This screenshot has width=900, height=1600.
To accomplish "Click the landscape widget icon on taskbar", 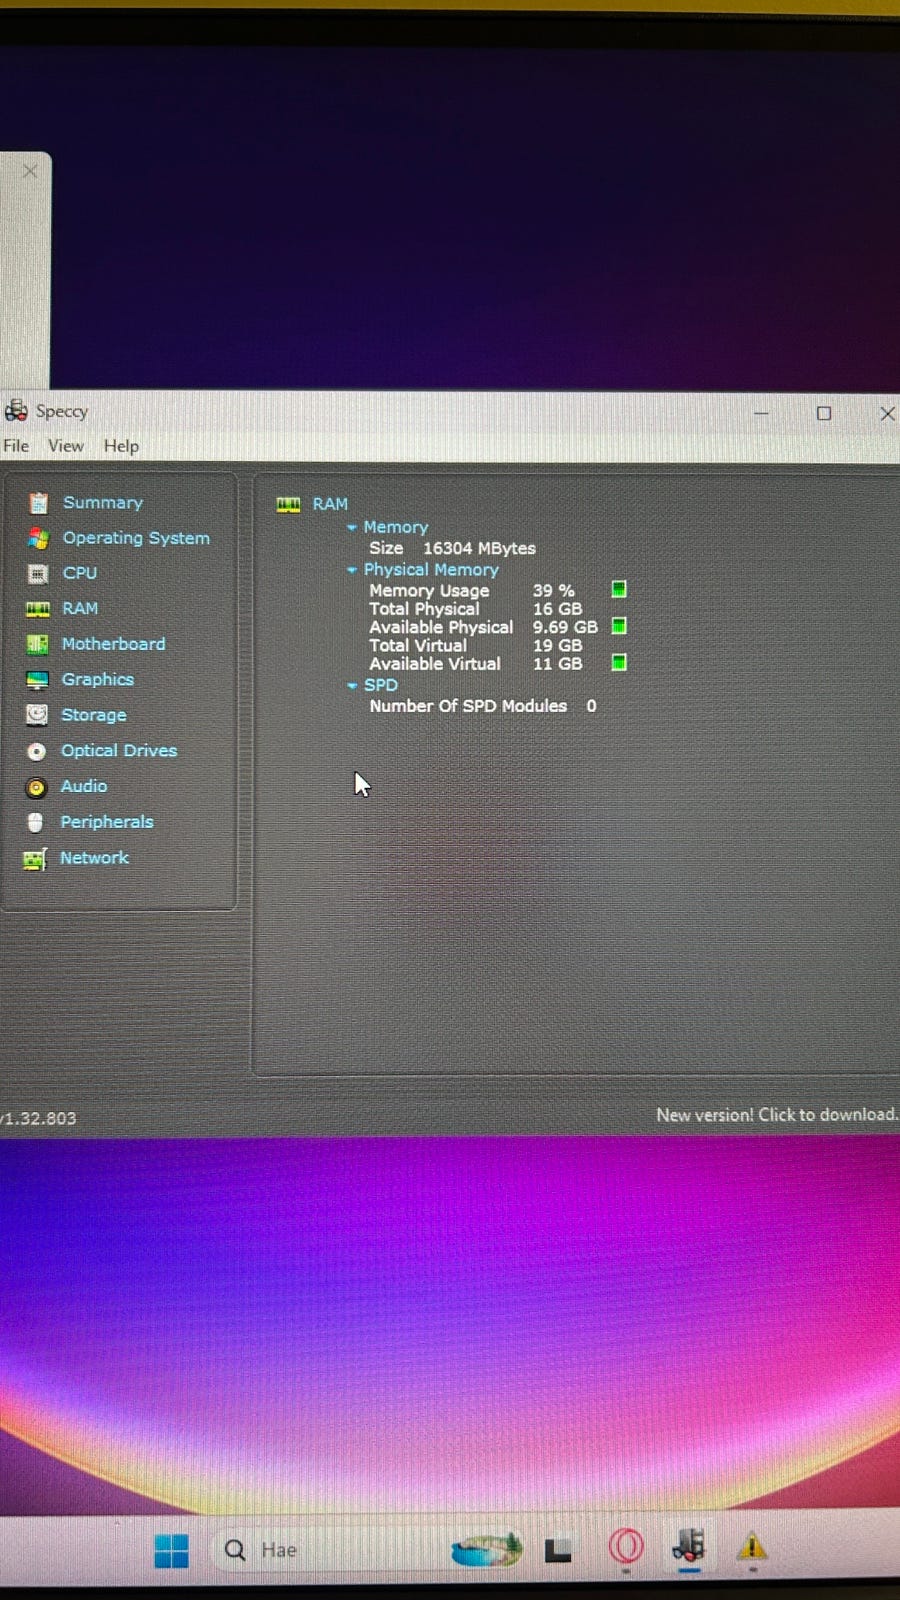I will coord(486,1549).
